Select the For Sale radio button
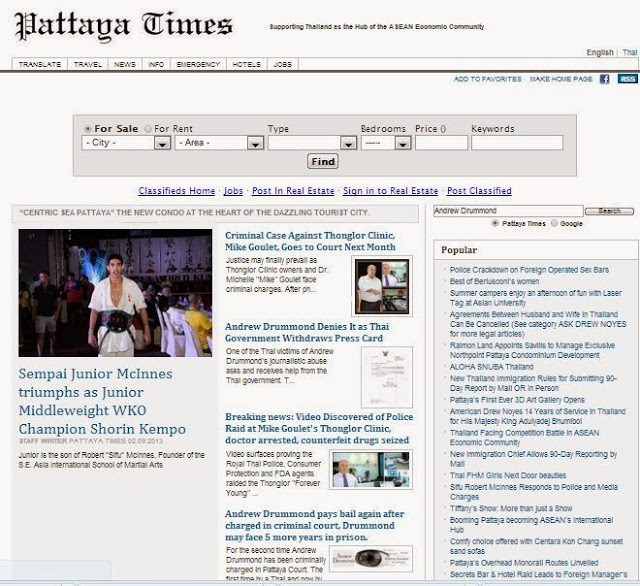The height and width of the screenshot is (586, 640). coord(87,129)
